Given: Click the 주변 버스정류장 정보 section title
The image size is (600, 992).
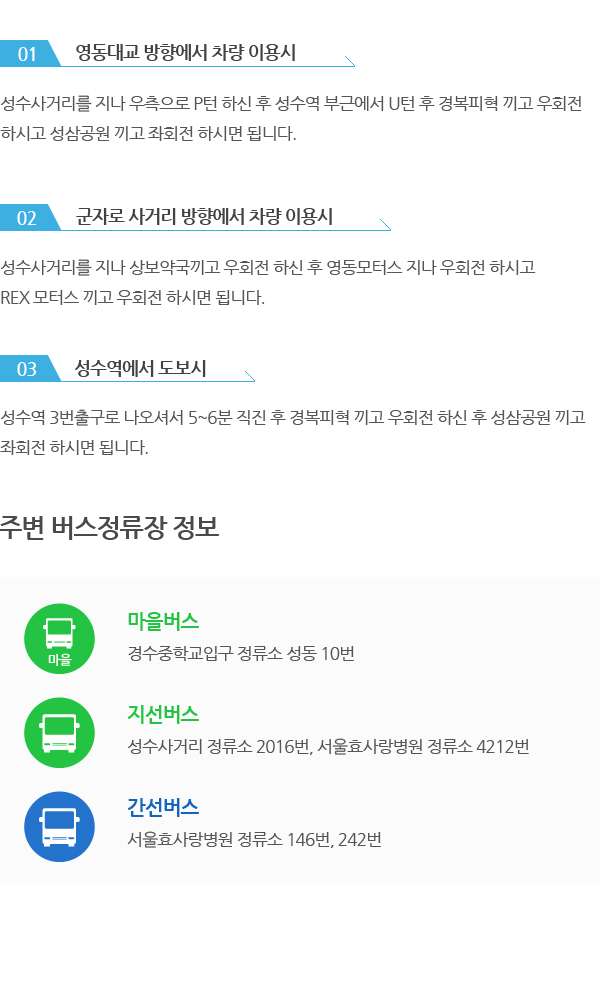Looking at the screenshot, I should [x=109, y=527].
